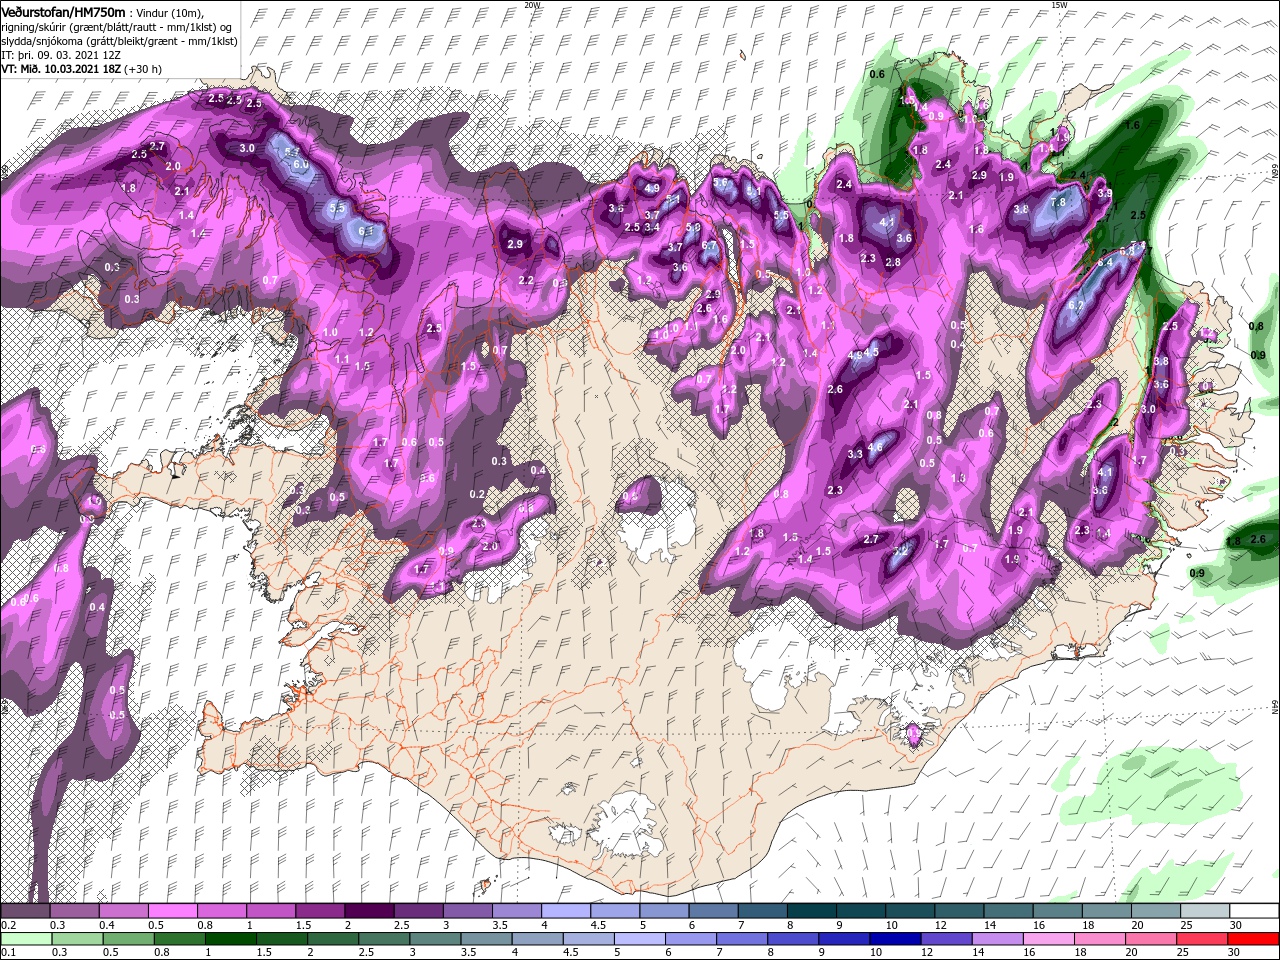
Task: Click the 8.4 snowfall value on the map
Action: [1105, 262]
